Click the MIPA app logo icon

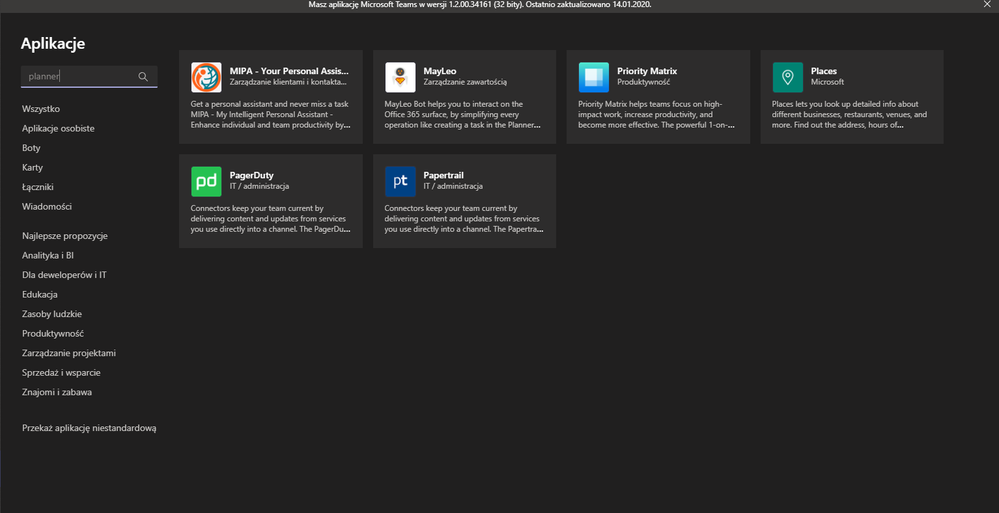pyautogui.click(x=206, y=77)
